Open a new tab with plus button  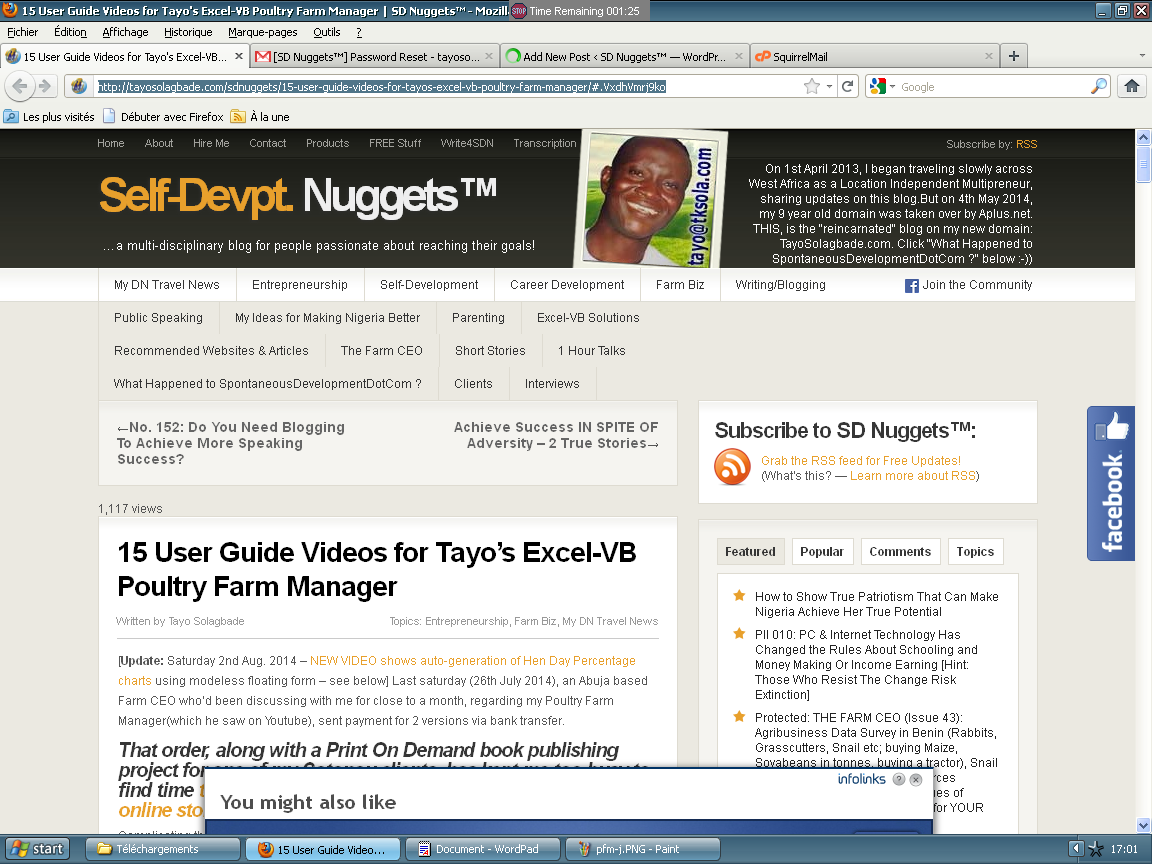click(x=1014, y=57)
